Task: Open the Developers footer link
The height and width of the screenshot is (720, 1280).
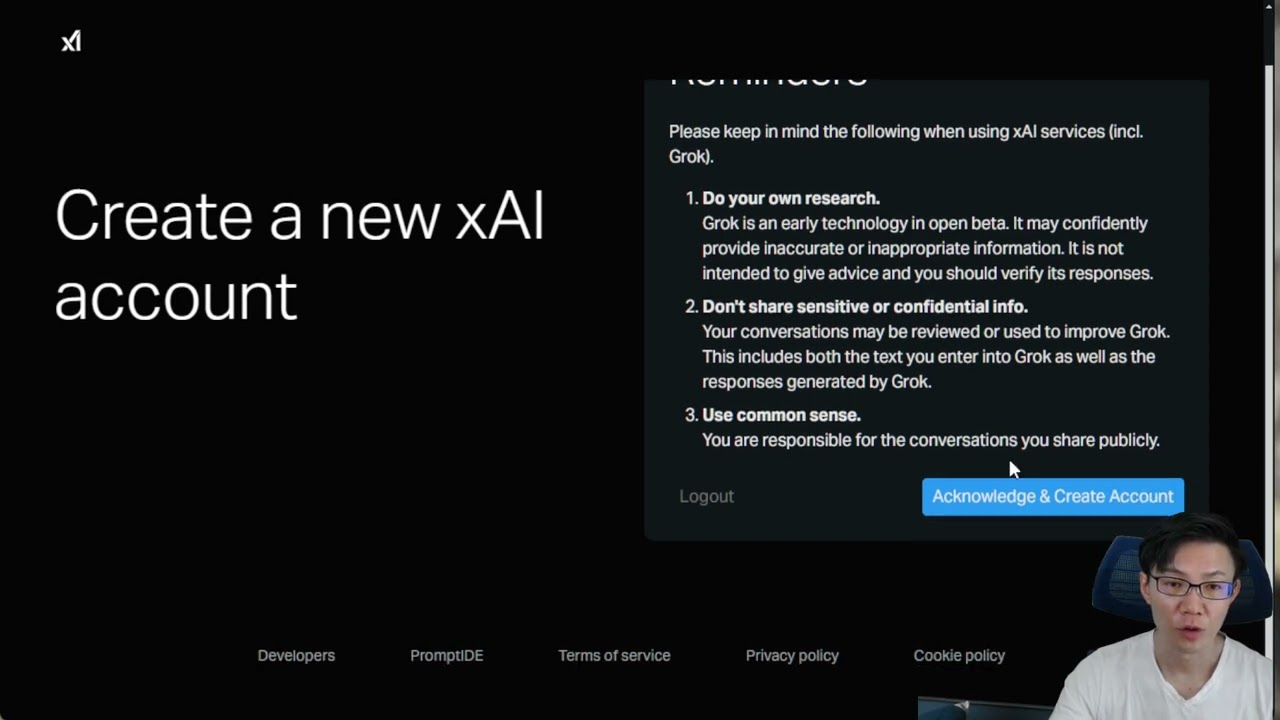Action: coord(296,655)
